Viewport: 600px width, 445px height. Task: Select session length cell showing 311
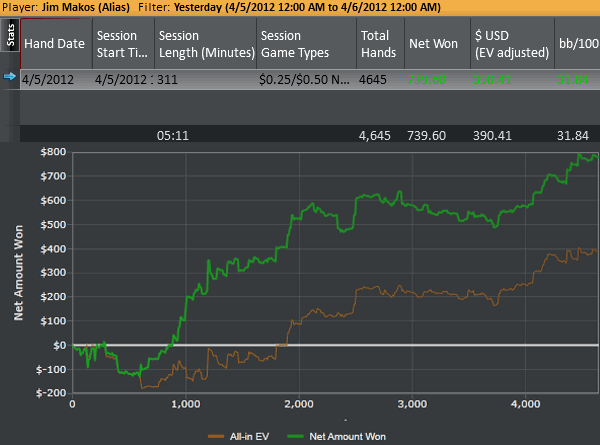tap(167, 80)
